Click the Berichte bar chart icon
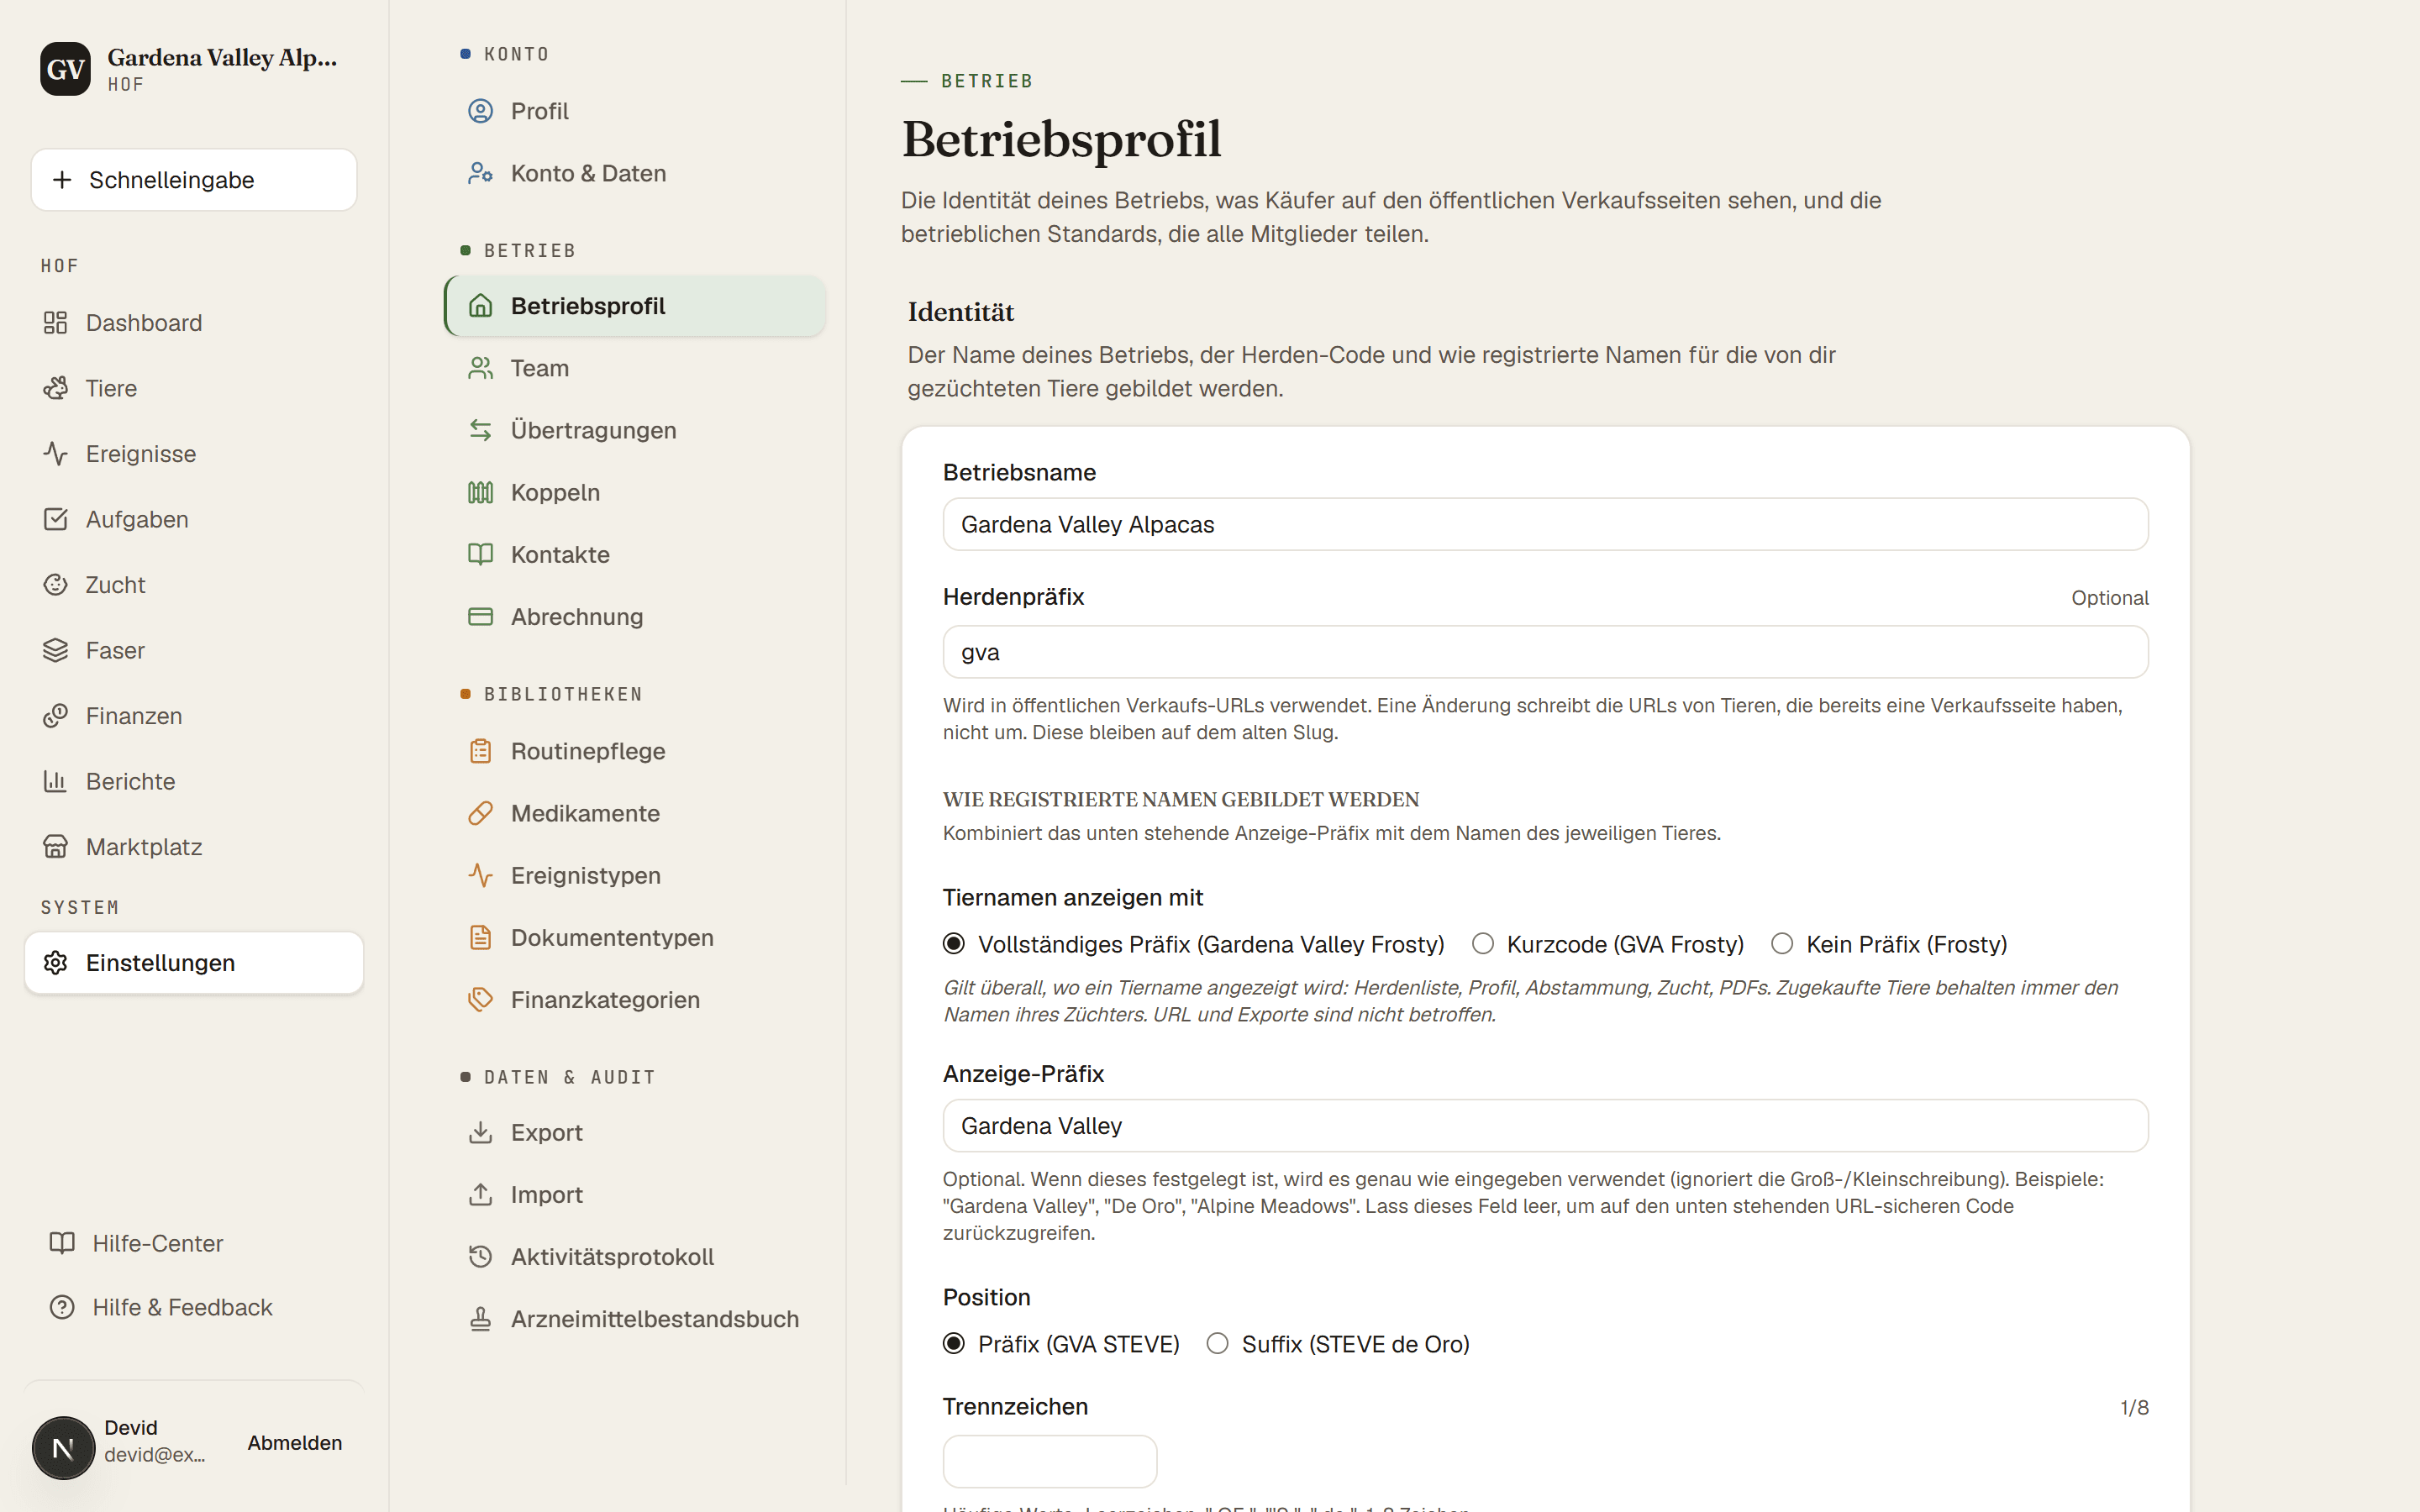This screenshot has height=1512, width=2420. click(55, 781)
